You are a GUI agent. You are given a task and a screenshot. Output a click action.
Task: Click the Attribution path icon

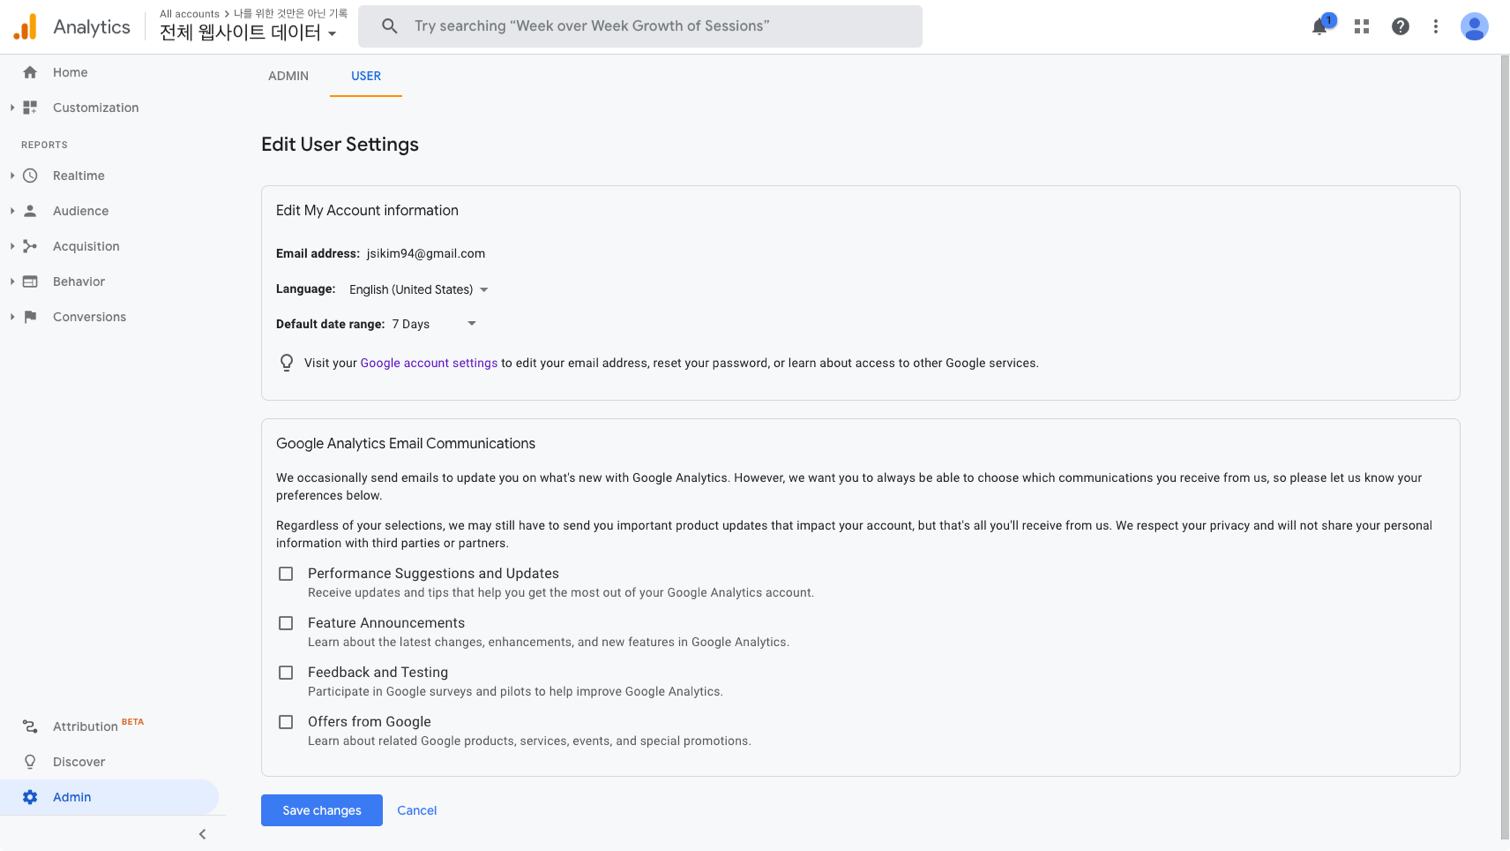click(30, 727)
